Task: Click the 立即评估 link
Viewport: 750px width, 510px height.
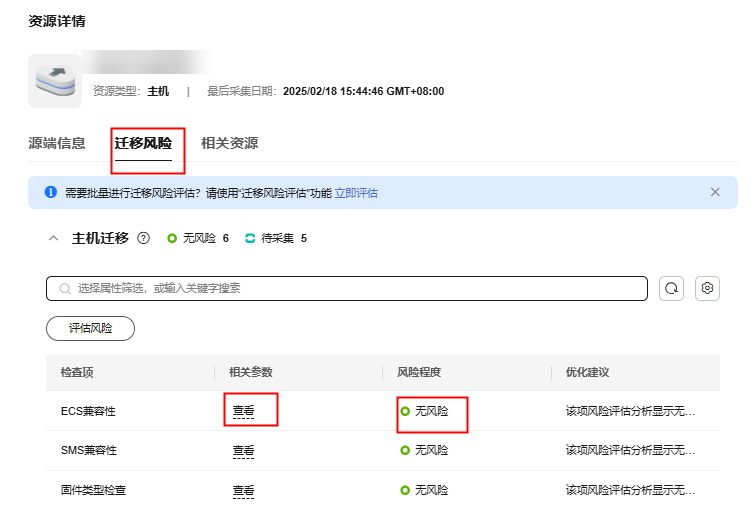Action: point(356,193)
